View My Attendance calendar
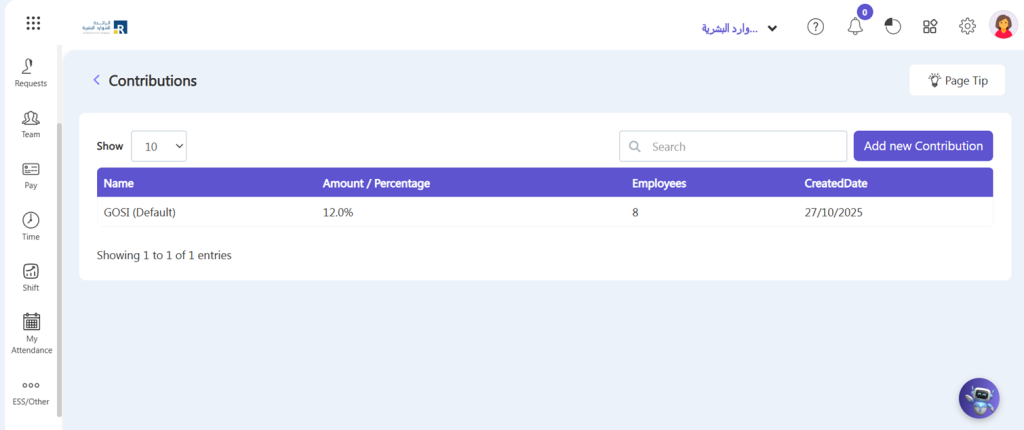 click(31, 333)
